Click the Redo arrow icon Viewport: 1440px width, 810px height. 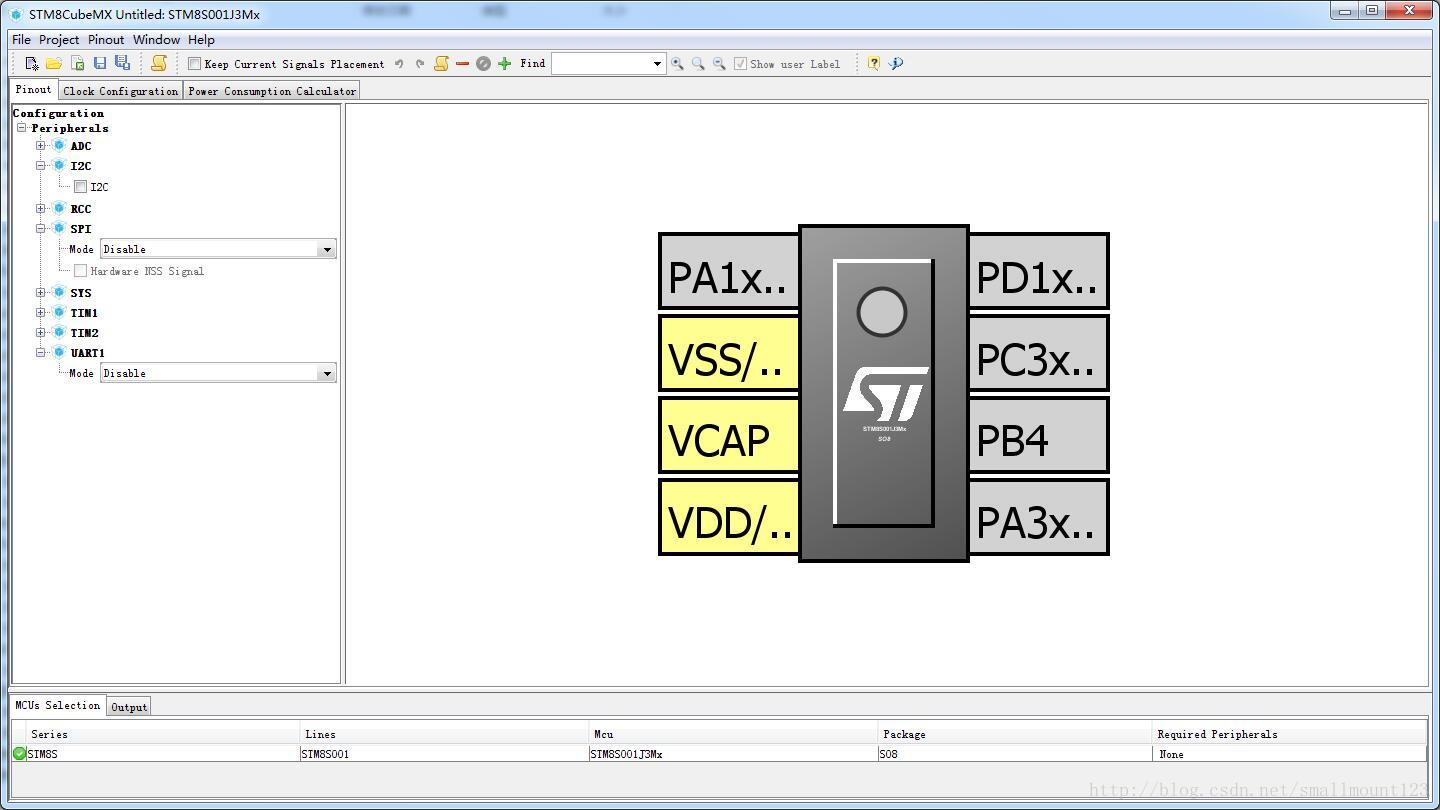(x=420, y=63)
